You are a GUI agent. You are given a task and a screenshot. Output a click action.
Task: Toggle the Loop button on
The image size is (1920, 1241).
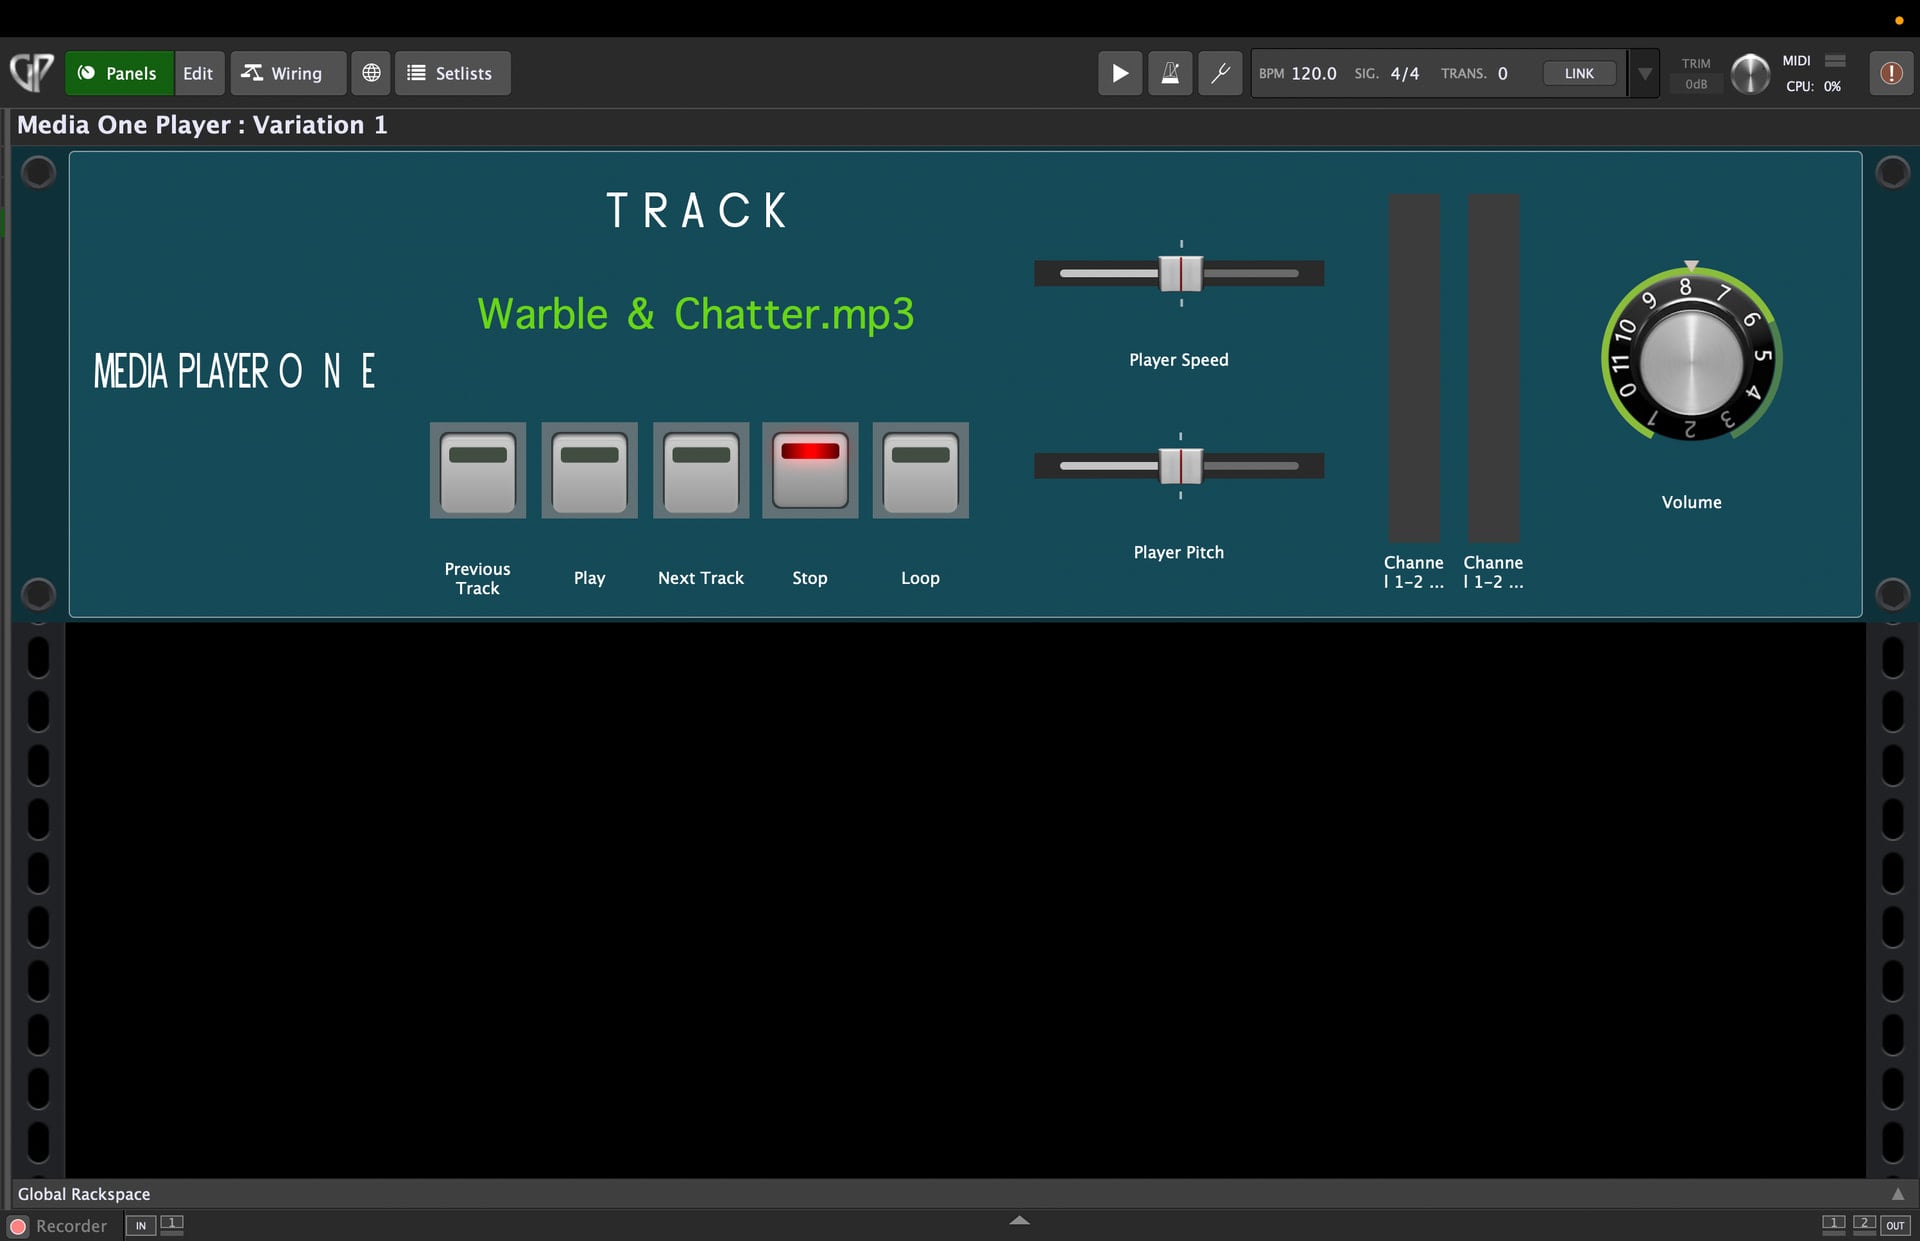coord(920,470)
